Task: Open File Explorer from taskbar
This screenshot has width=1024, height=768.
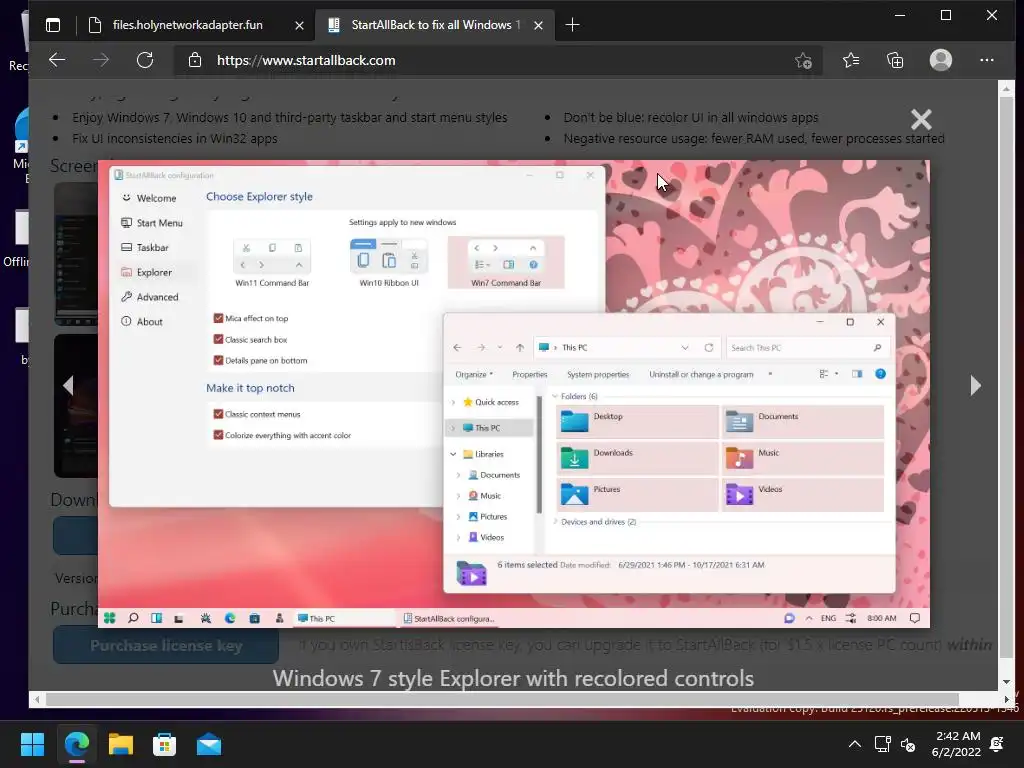Action: [x=121, y=744]
